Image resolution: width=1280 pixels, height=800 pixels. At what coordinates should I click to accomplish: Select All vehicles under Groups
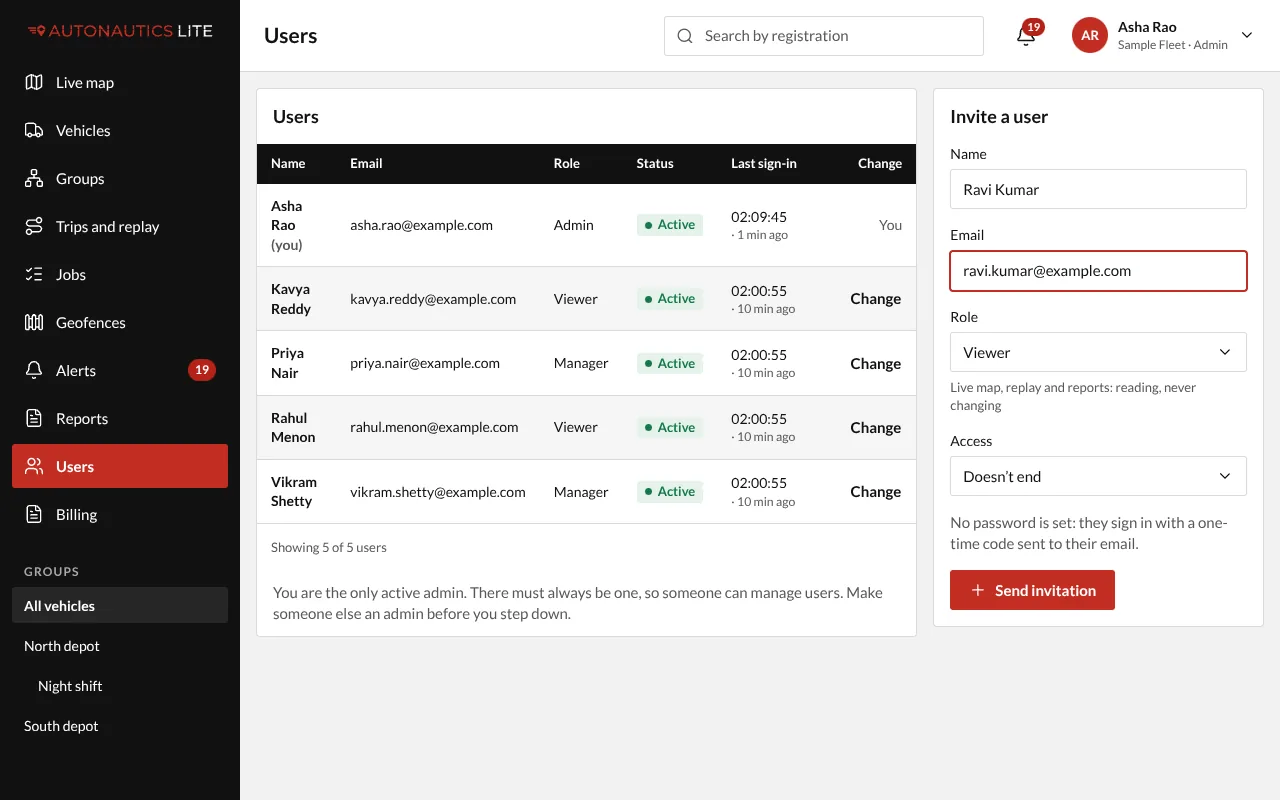(120, 606)
